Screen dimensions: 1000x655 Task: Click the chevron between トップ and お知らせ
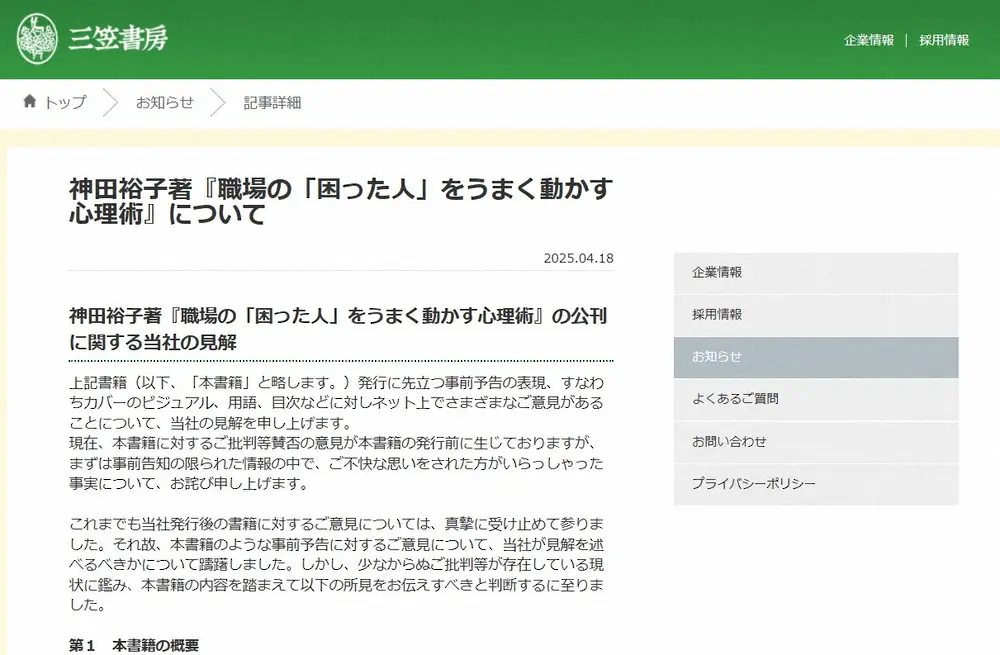112,101
